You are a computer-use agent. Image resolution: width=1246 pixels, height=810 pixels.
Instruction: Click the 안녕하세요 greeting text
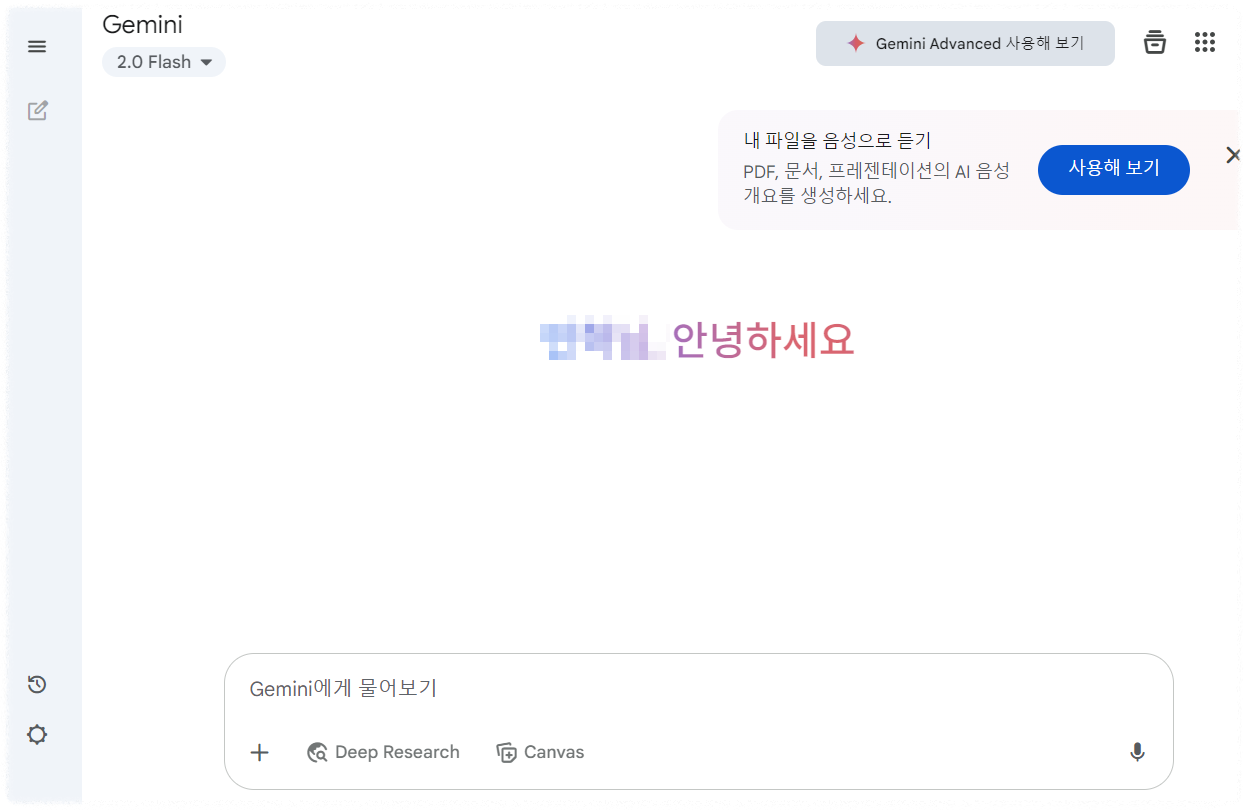point(764,341)
